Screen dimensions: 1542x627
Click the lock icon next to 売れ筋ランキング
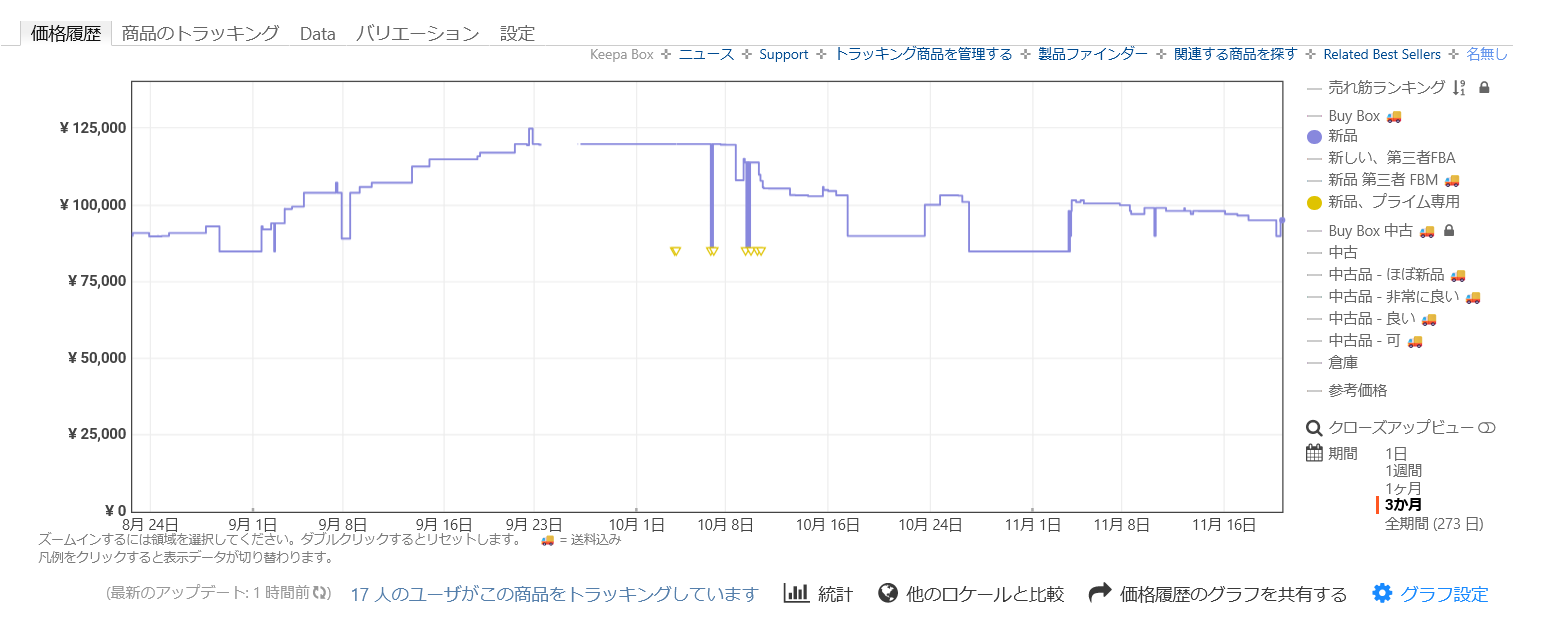pyautogui.click(x=1484, y=88)
